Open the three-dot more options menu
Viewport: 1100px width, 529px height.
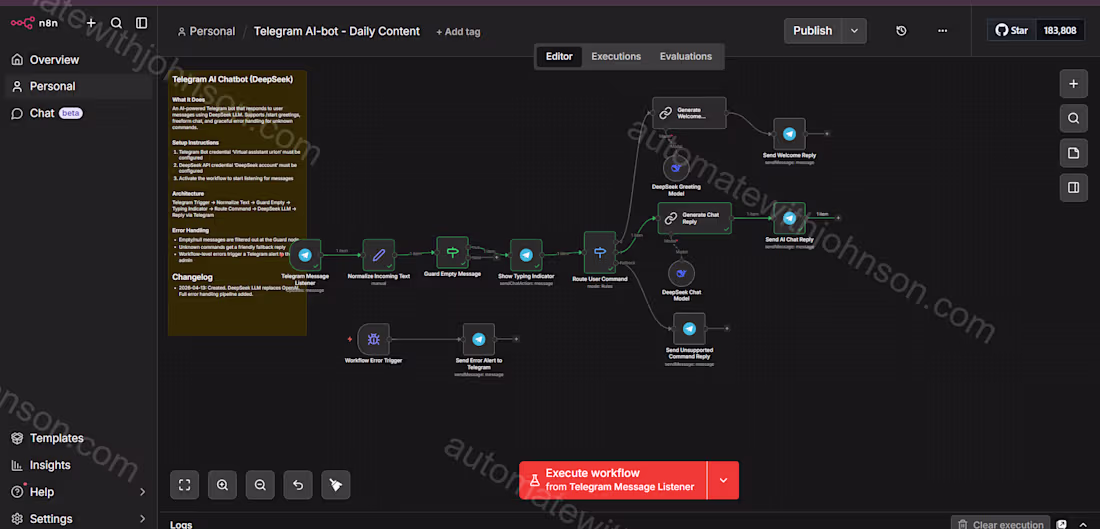pos(942,31)
